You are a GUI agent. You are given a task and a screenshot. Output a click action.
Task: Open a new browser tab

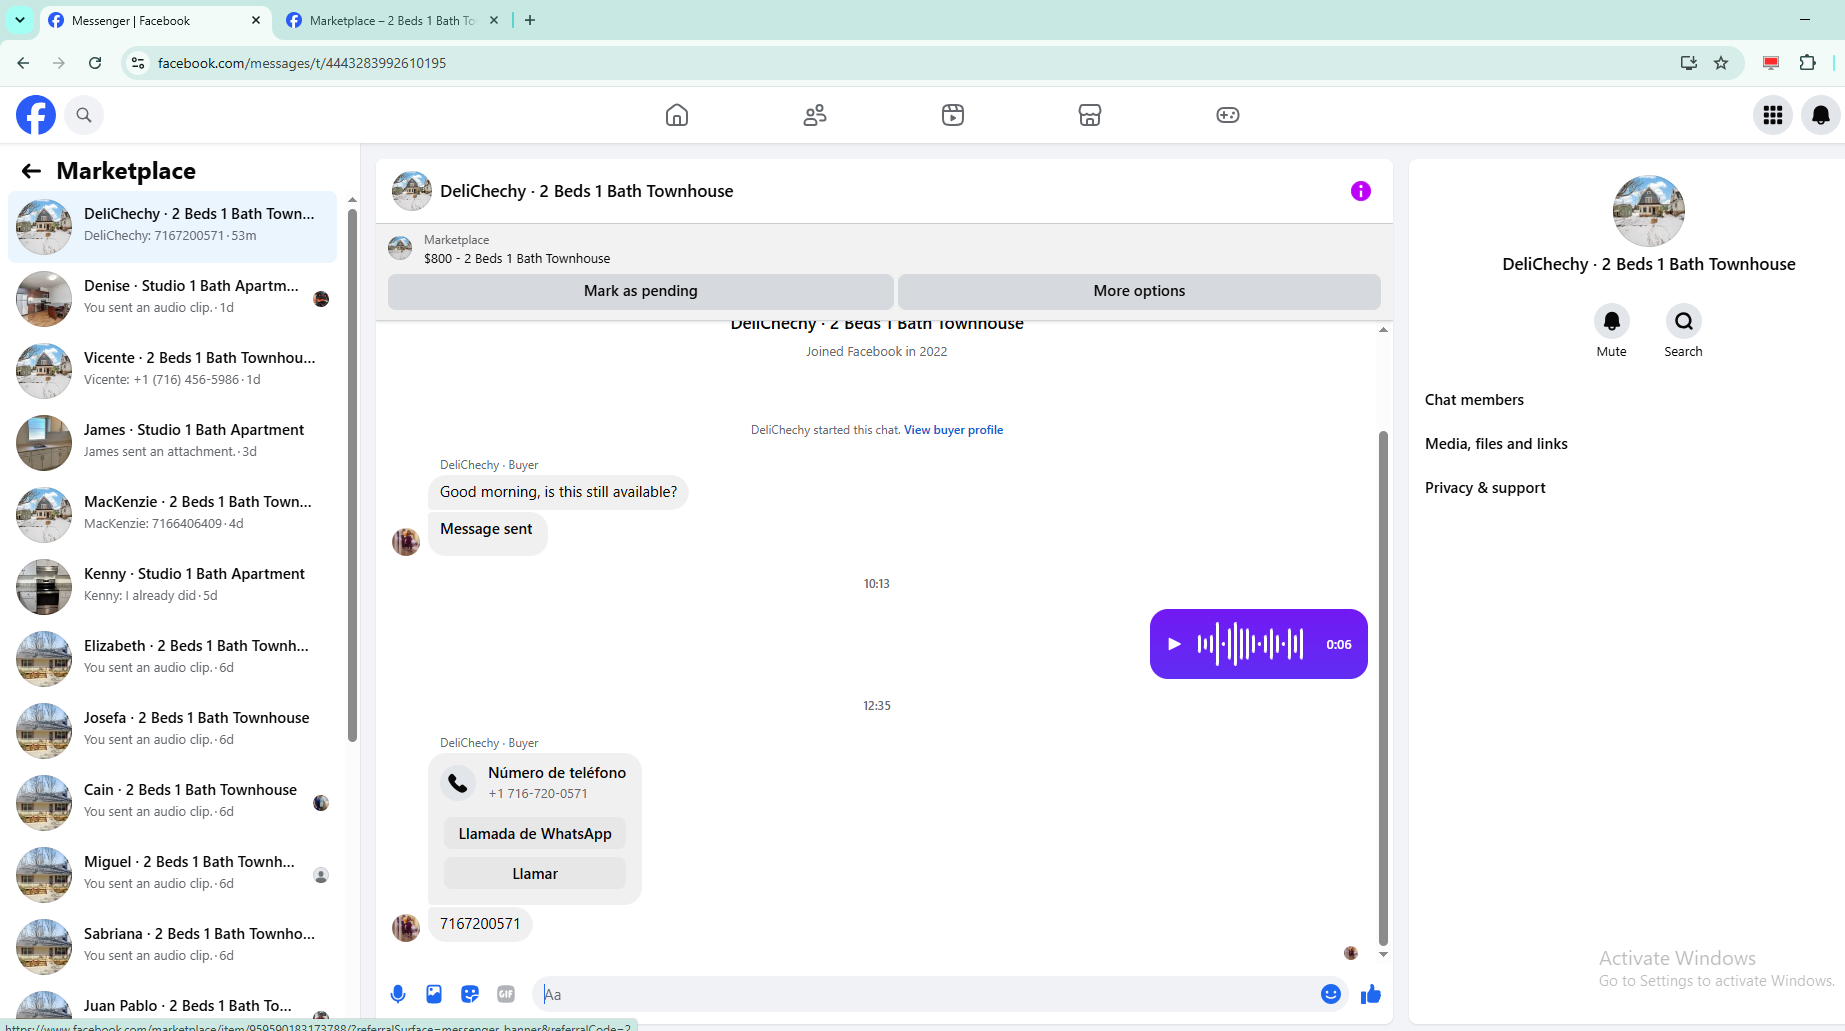pos(530,20)
